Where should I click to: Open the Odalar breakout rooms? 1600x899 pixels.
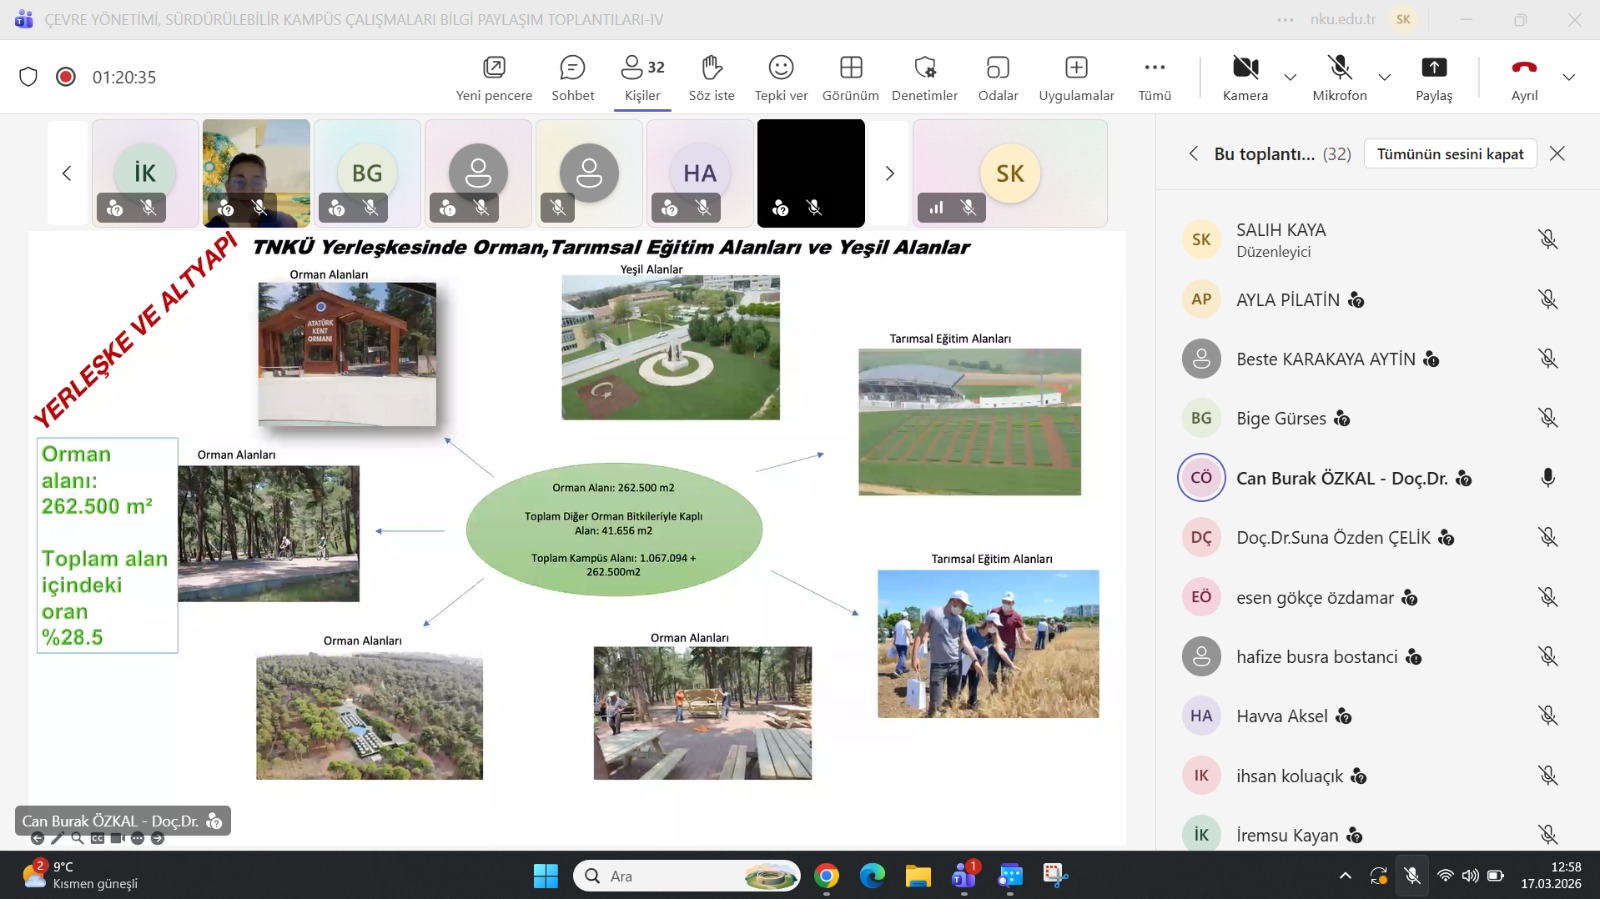tap(997, 77)
